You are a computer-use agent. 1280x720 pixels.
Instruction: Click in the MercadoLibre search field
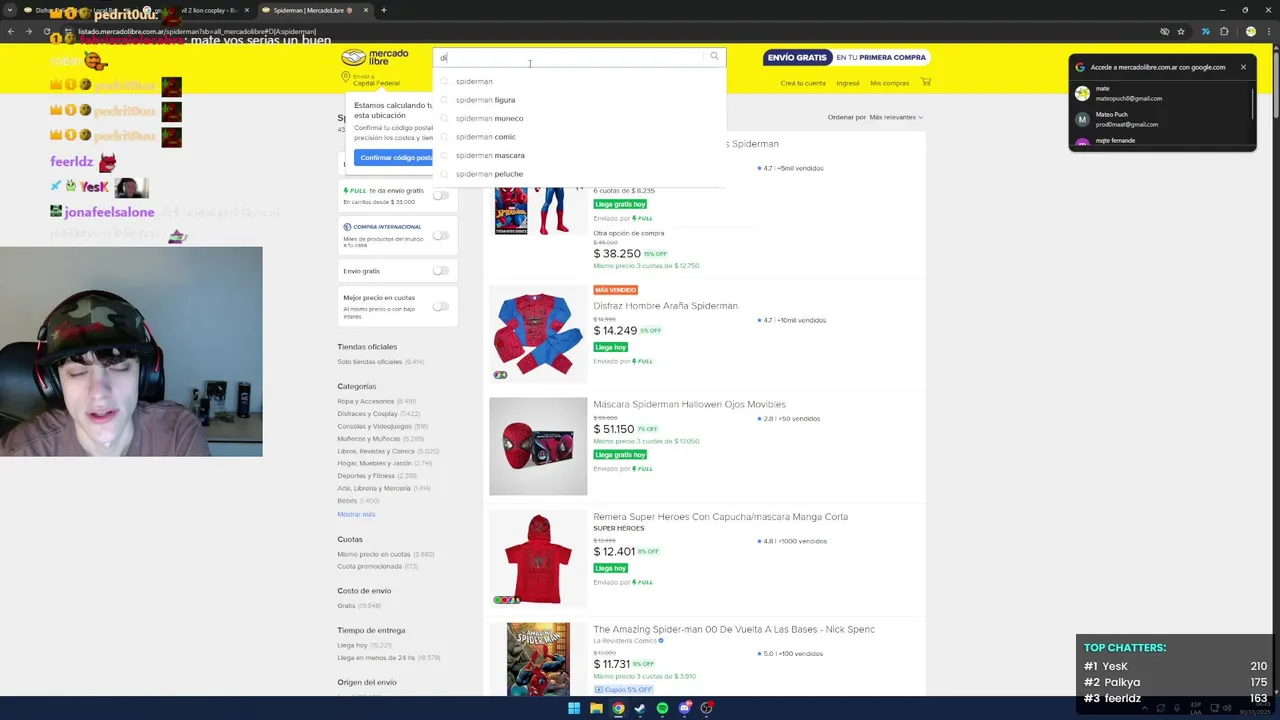click(x=570, y=57)
